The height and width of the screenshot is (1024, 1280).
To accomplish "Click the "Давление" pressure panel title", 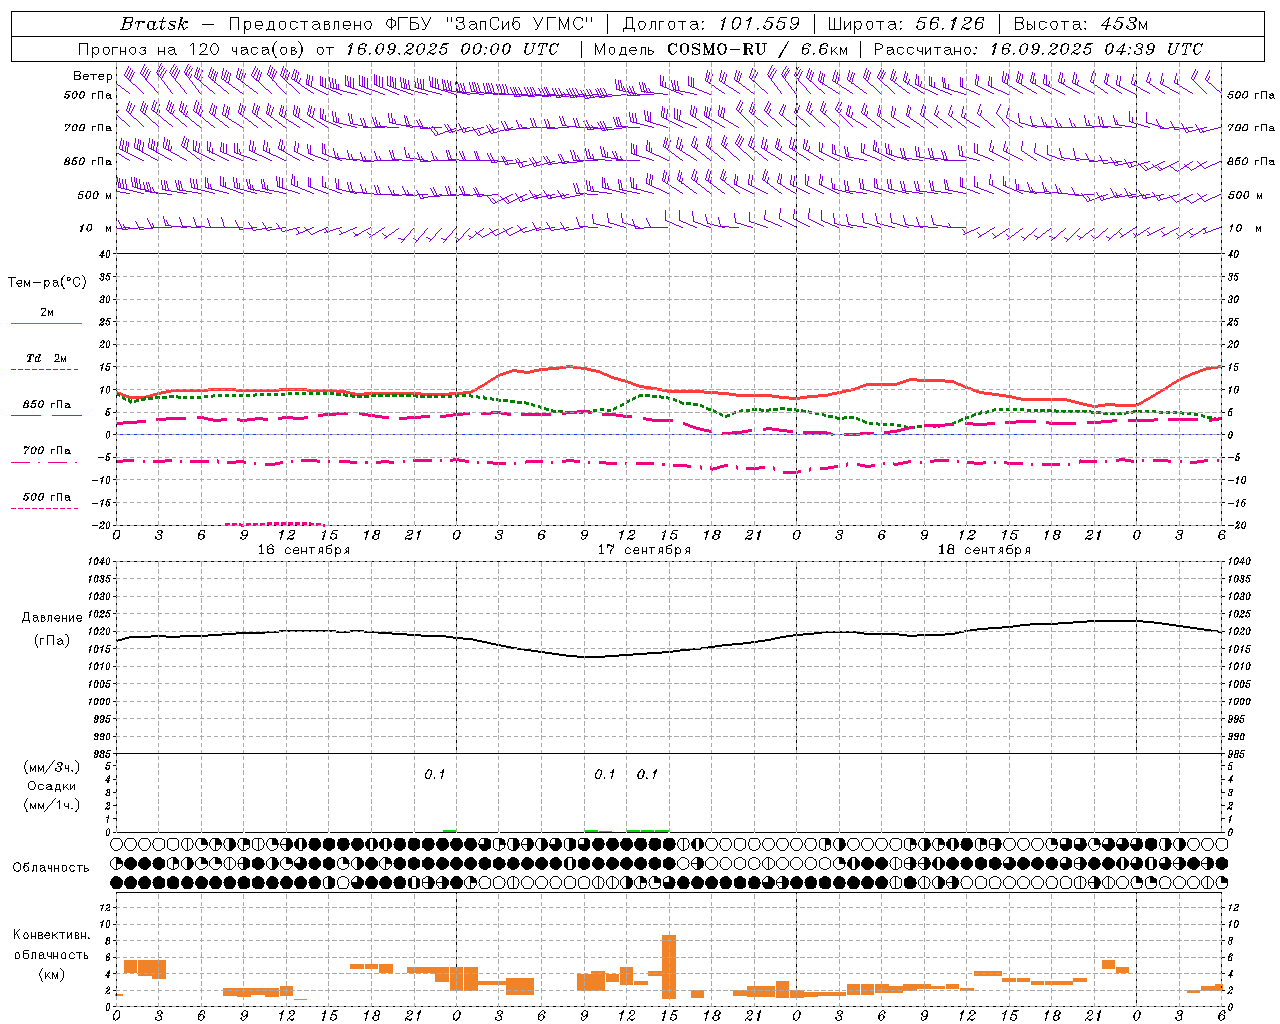I will [52, 618].
